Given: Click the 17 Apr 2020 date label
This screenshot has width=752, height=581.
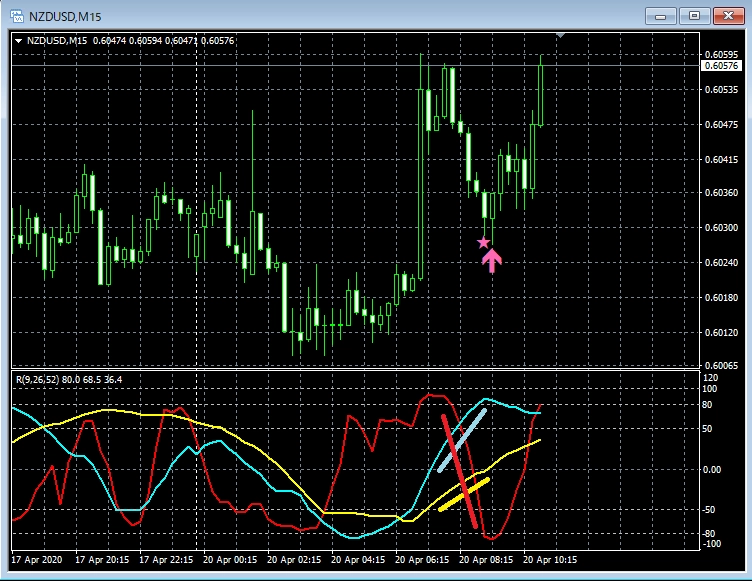Looking at the screenshot, I should [39, 560].
